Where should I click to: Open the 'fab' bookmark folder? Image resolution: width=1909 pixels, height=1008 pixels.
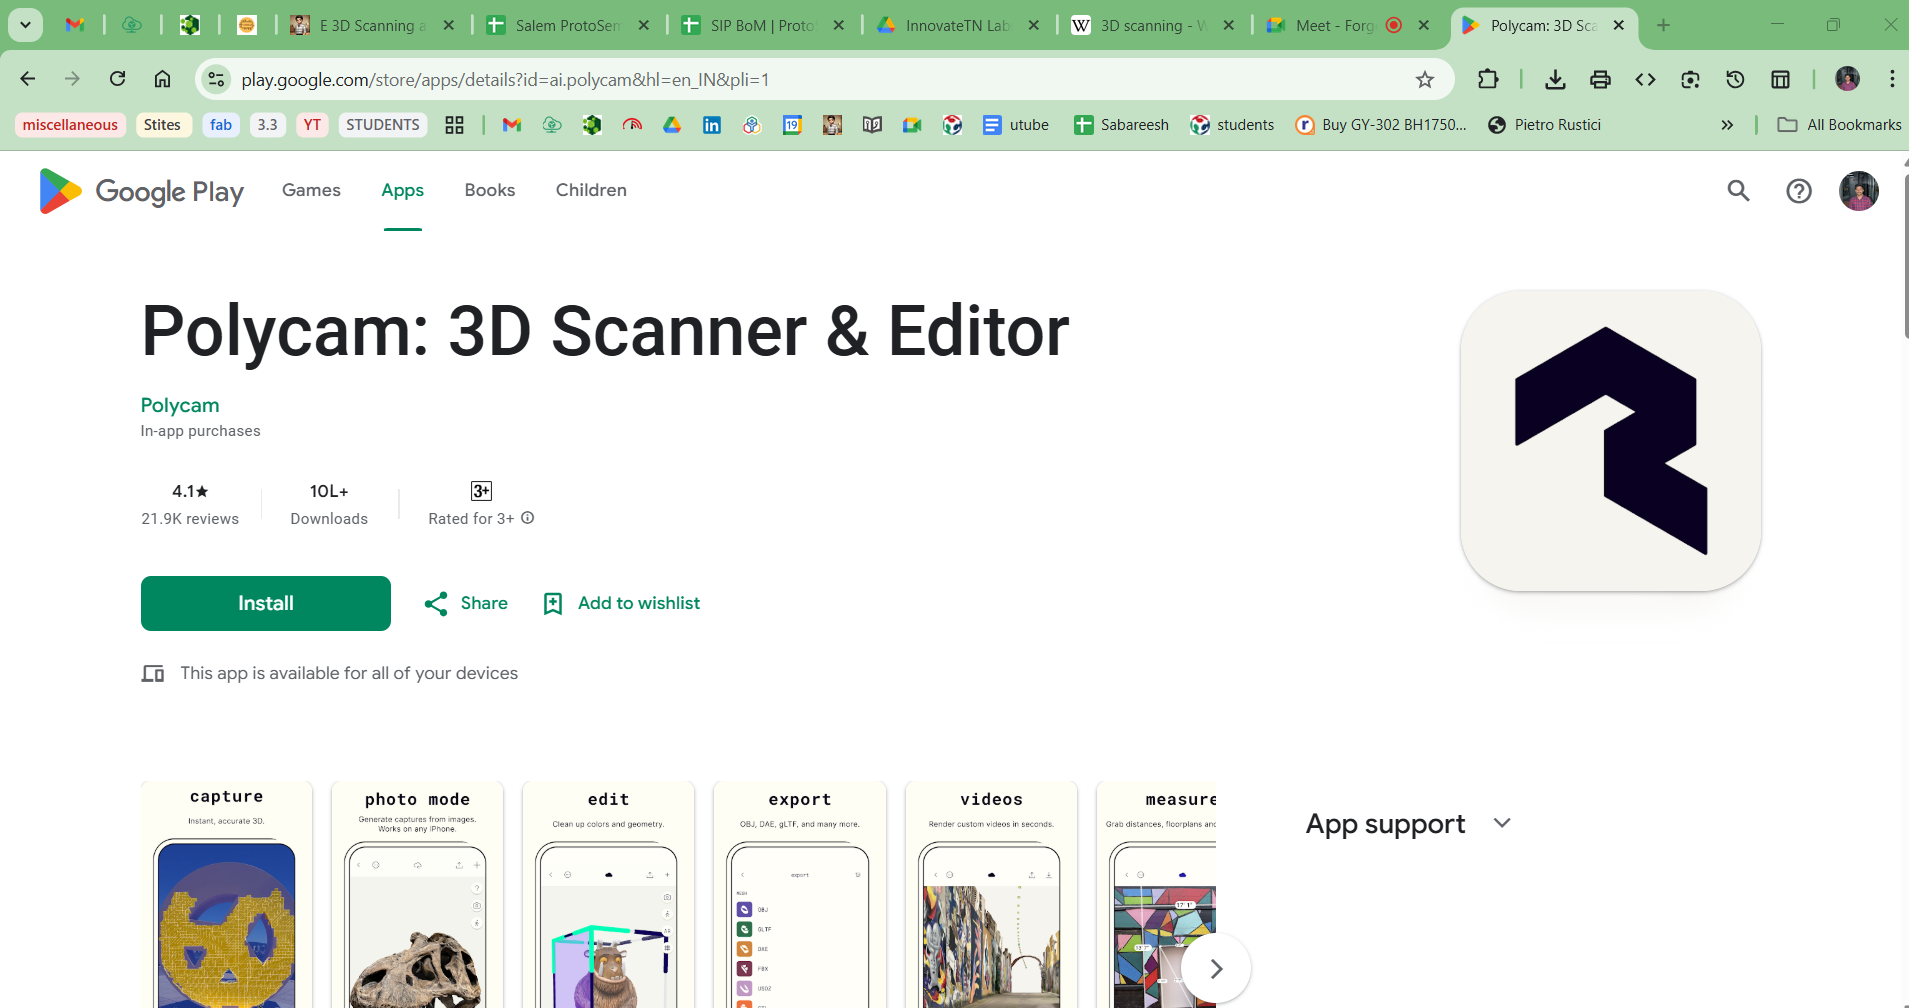point(221,125)
